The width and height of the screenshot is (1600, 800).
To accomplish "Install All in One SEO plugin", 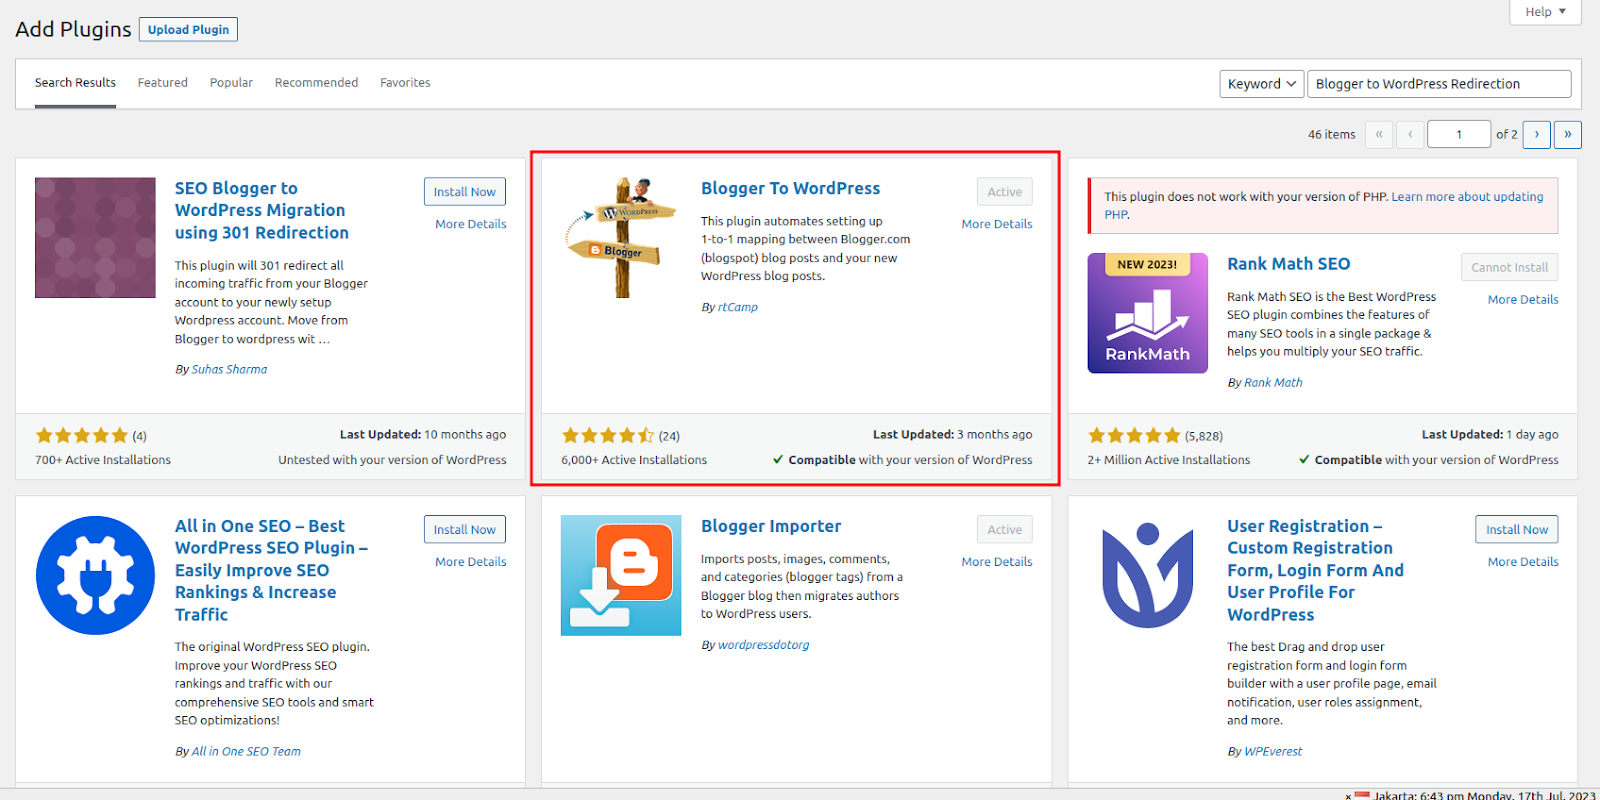I will (464, 530).
